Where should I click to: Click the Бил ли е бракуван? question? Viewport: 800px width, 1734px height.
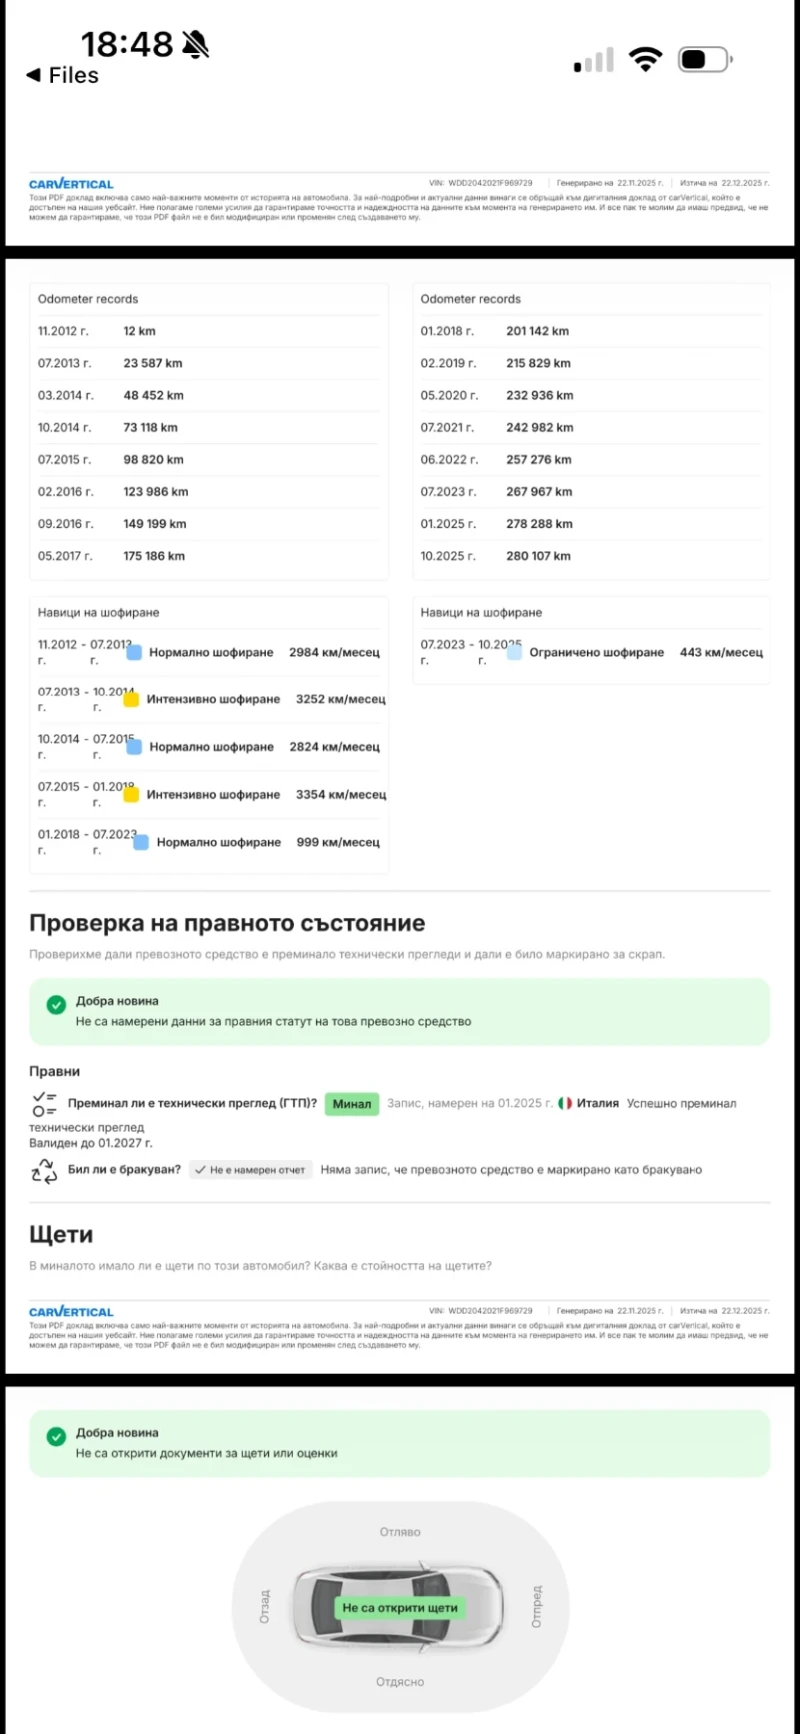[x=124, y=1169]
